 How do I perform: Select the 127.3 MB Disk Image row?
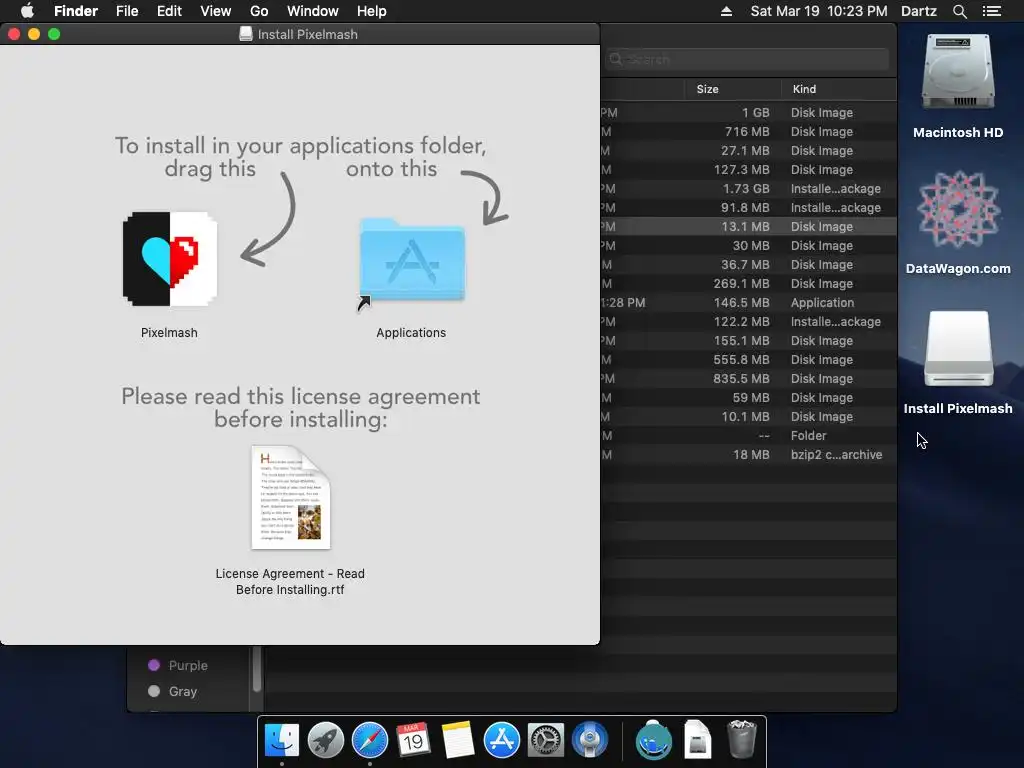coord(748,169)
